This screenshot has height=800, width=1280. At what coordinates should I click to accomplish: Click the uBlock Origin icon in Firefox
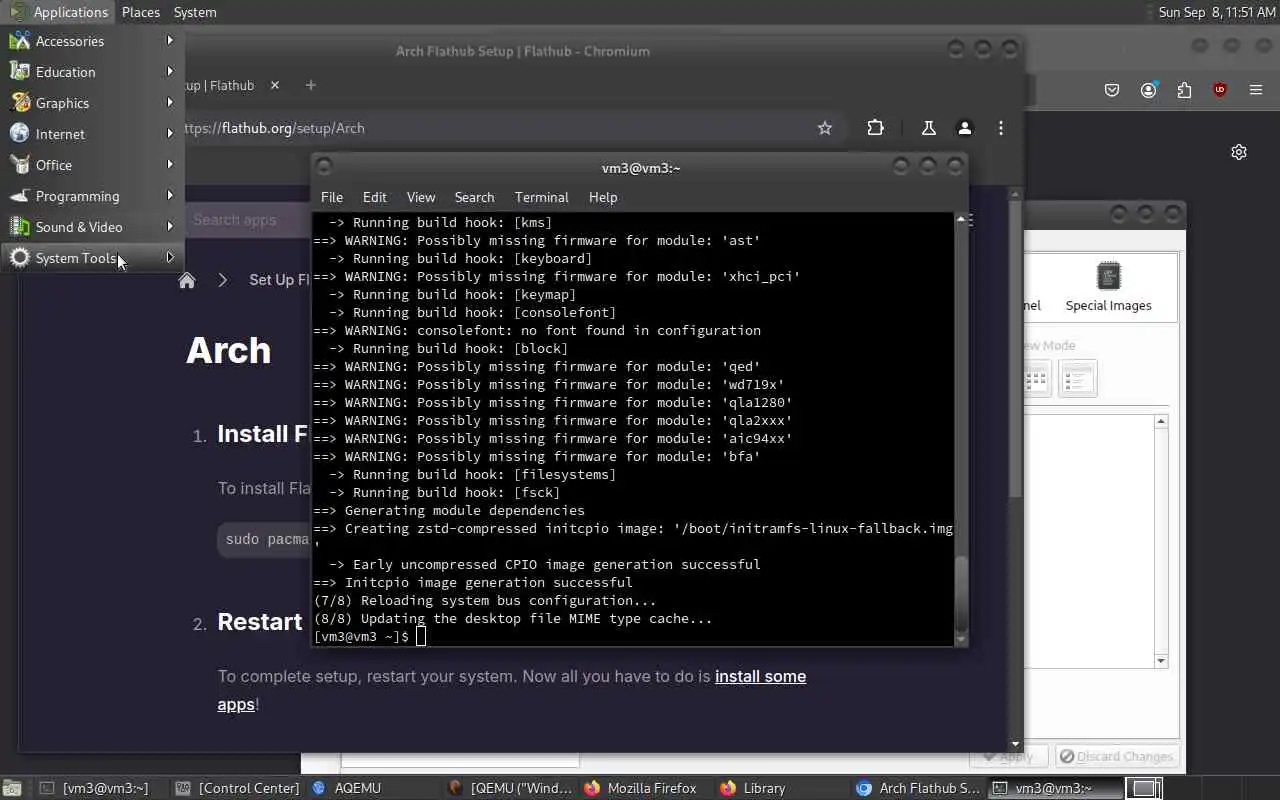(x=1220, y=90)
